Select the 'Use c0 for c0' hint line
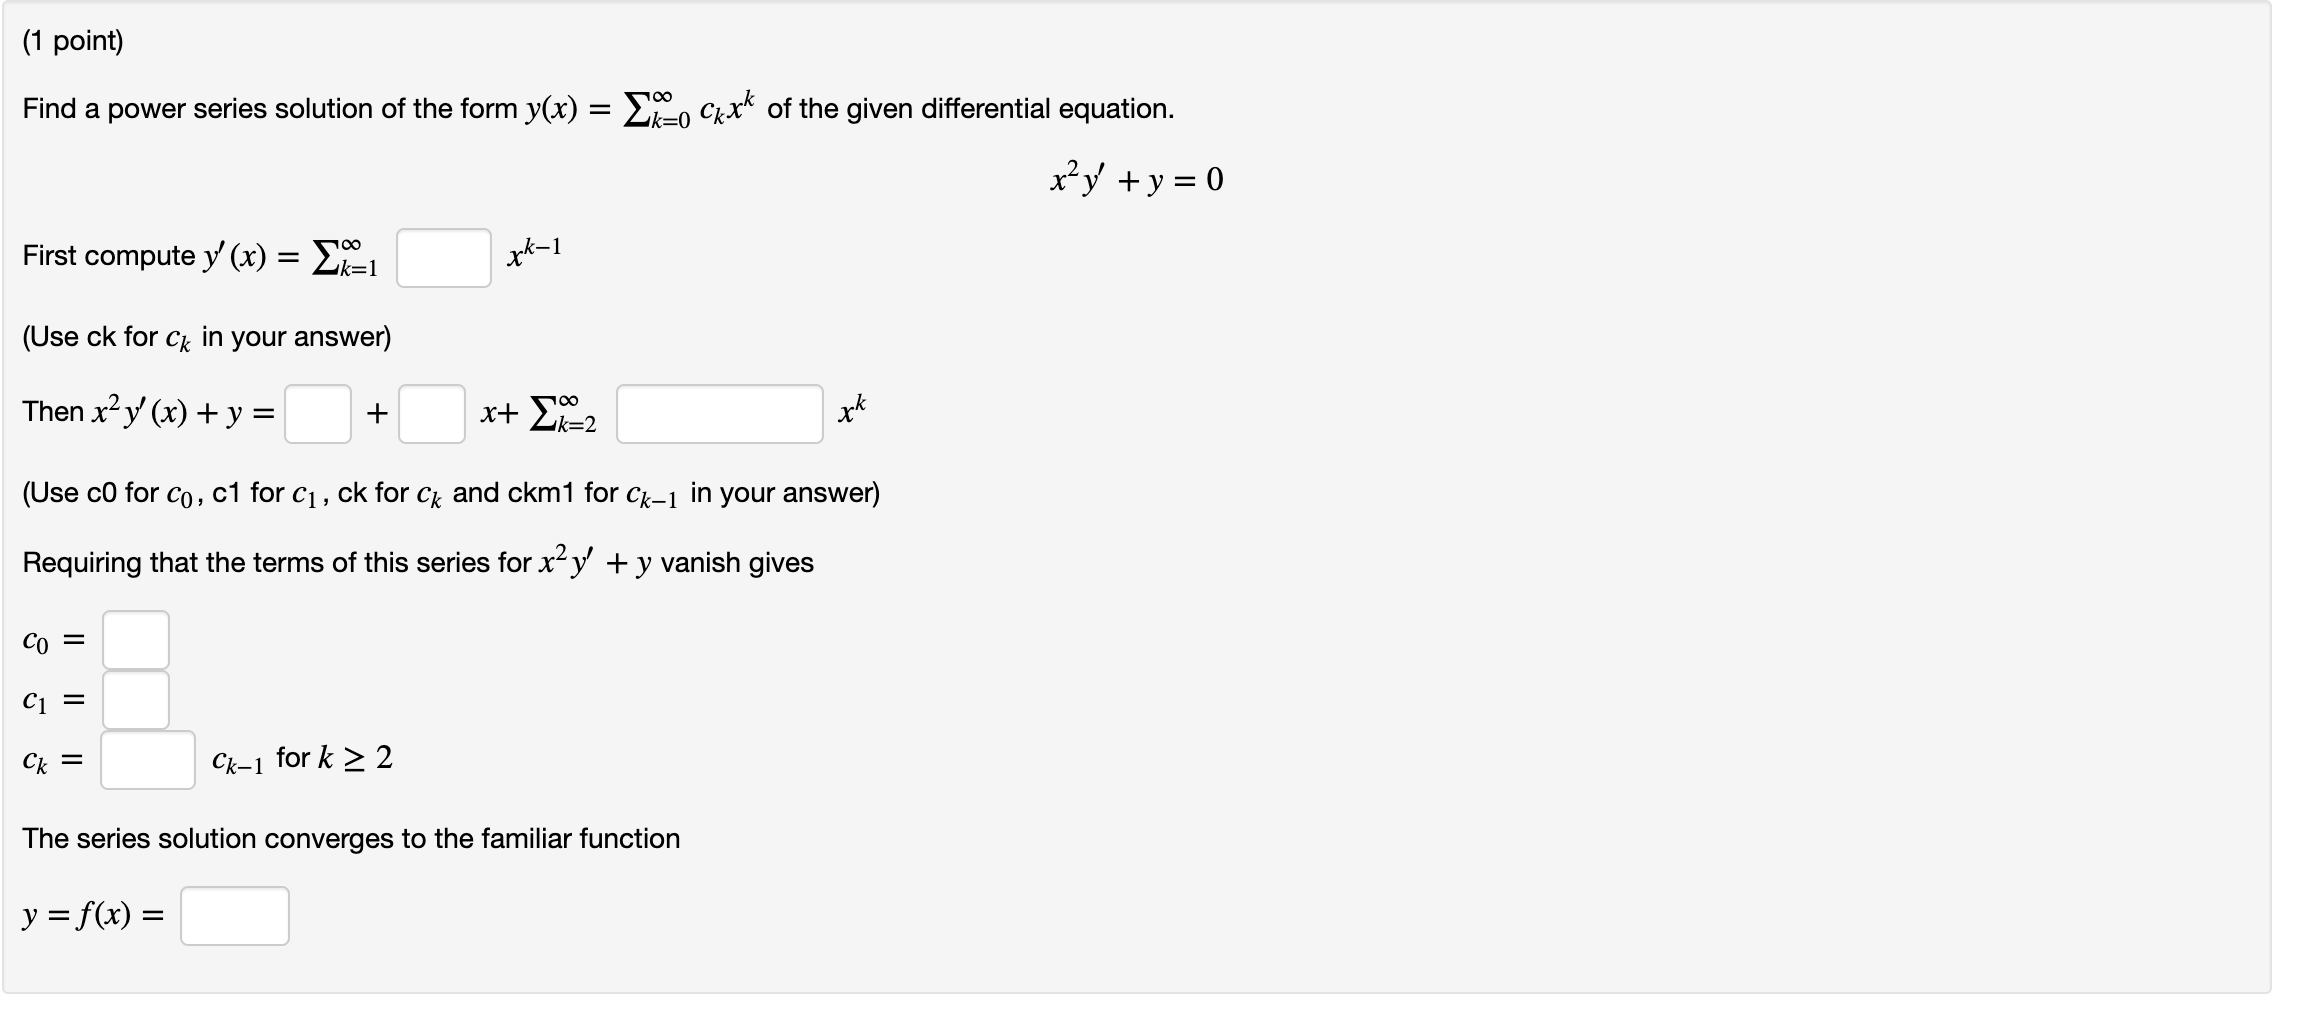 click(450, 491)
